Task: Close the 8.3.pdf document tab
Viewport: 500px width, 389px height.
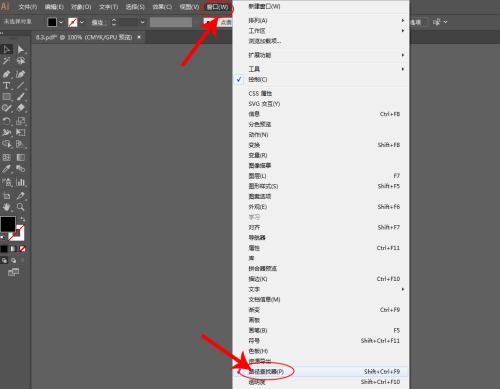Action: pyautogui.click(x=139, y=37)
